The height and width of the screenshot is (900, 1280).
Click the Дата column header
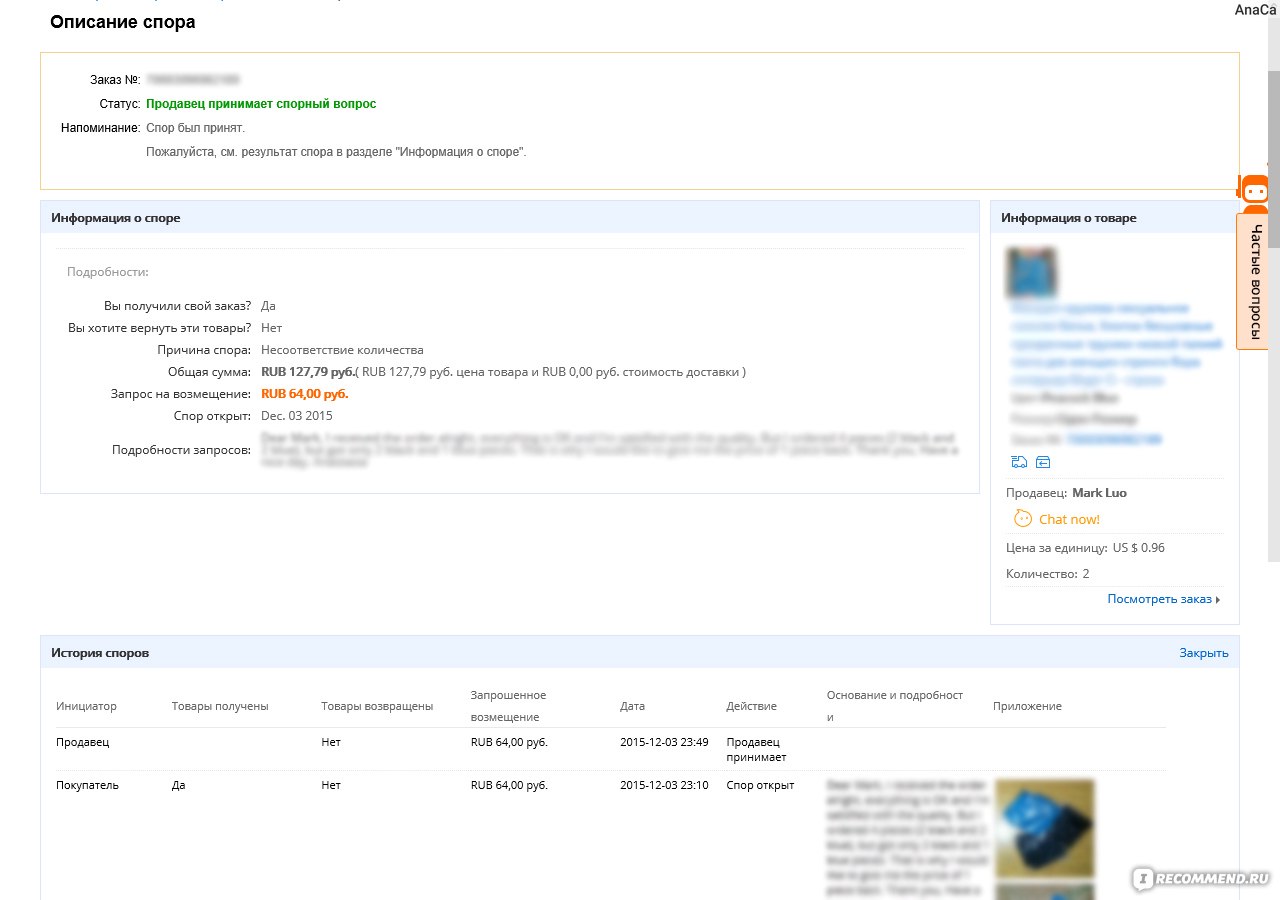[632, 706]
